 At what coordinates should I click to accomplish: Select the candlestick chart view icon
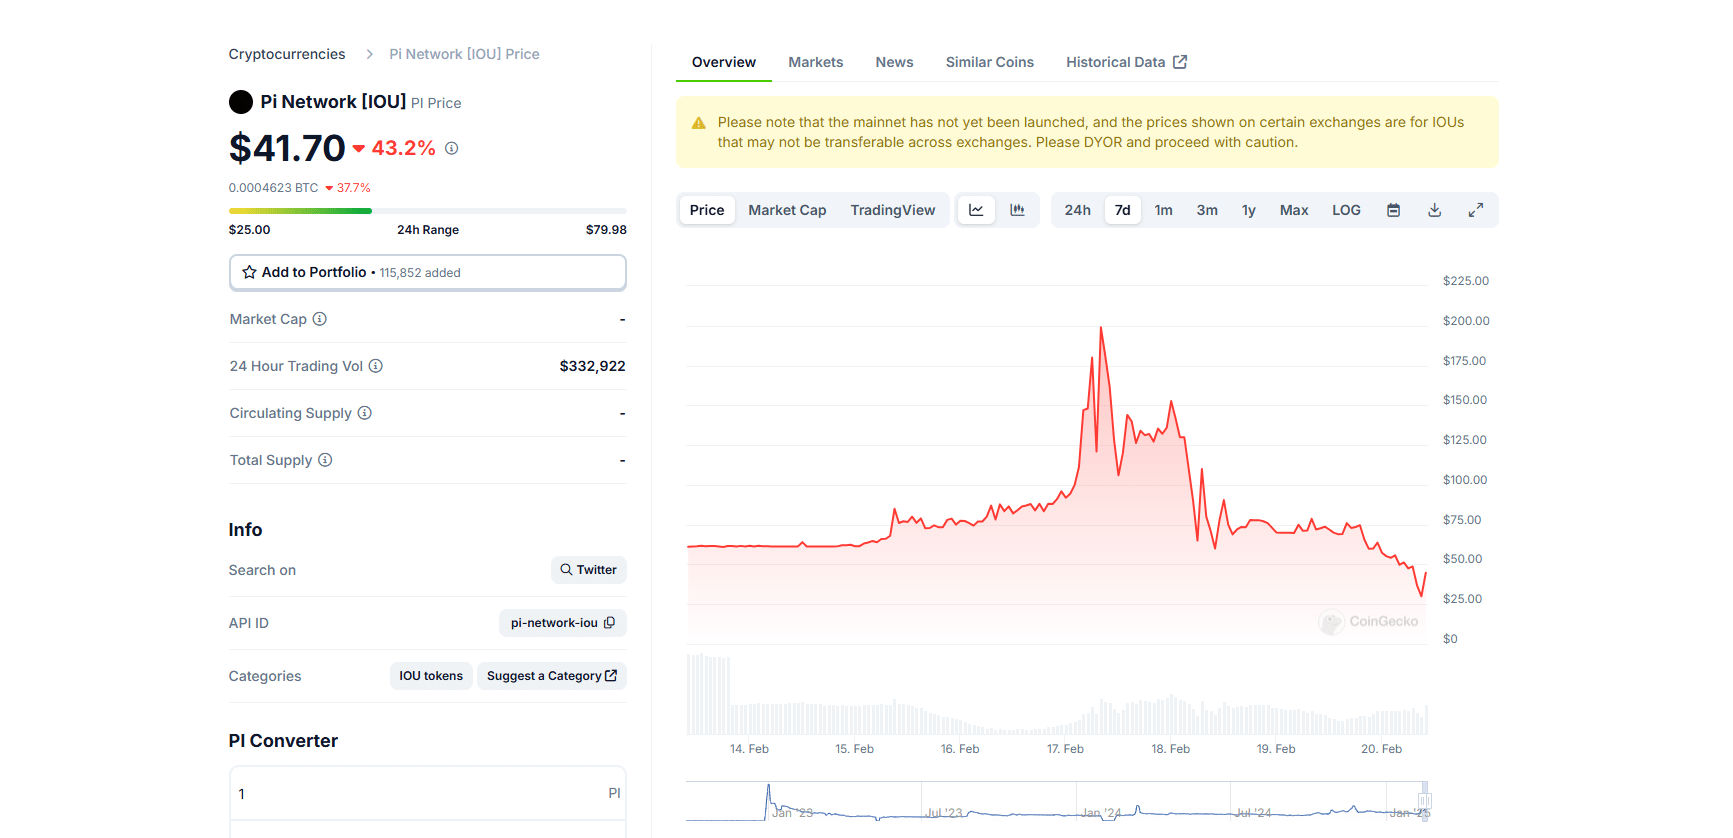point(1017,210)
